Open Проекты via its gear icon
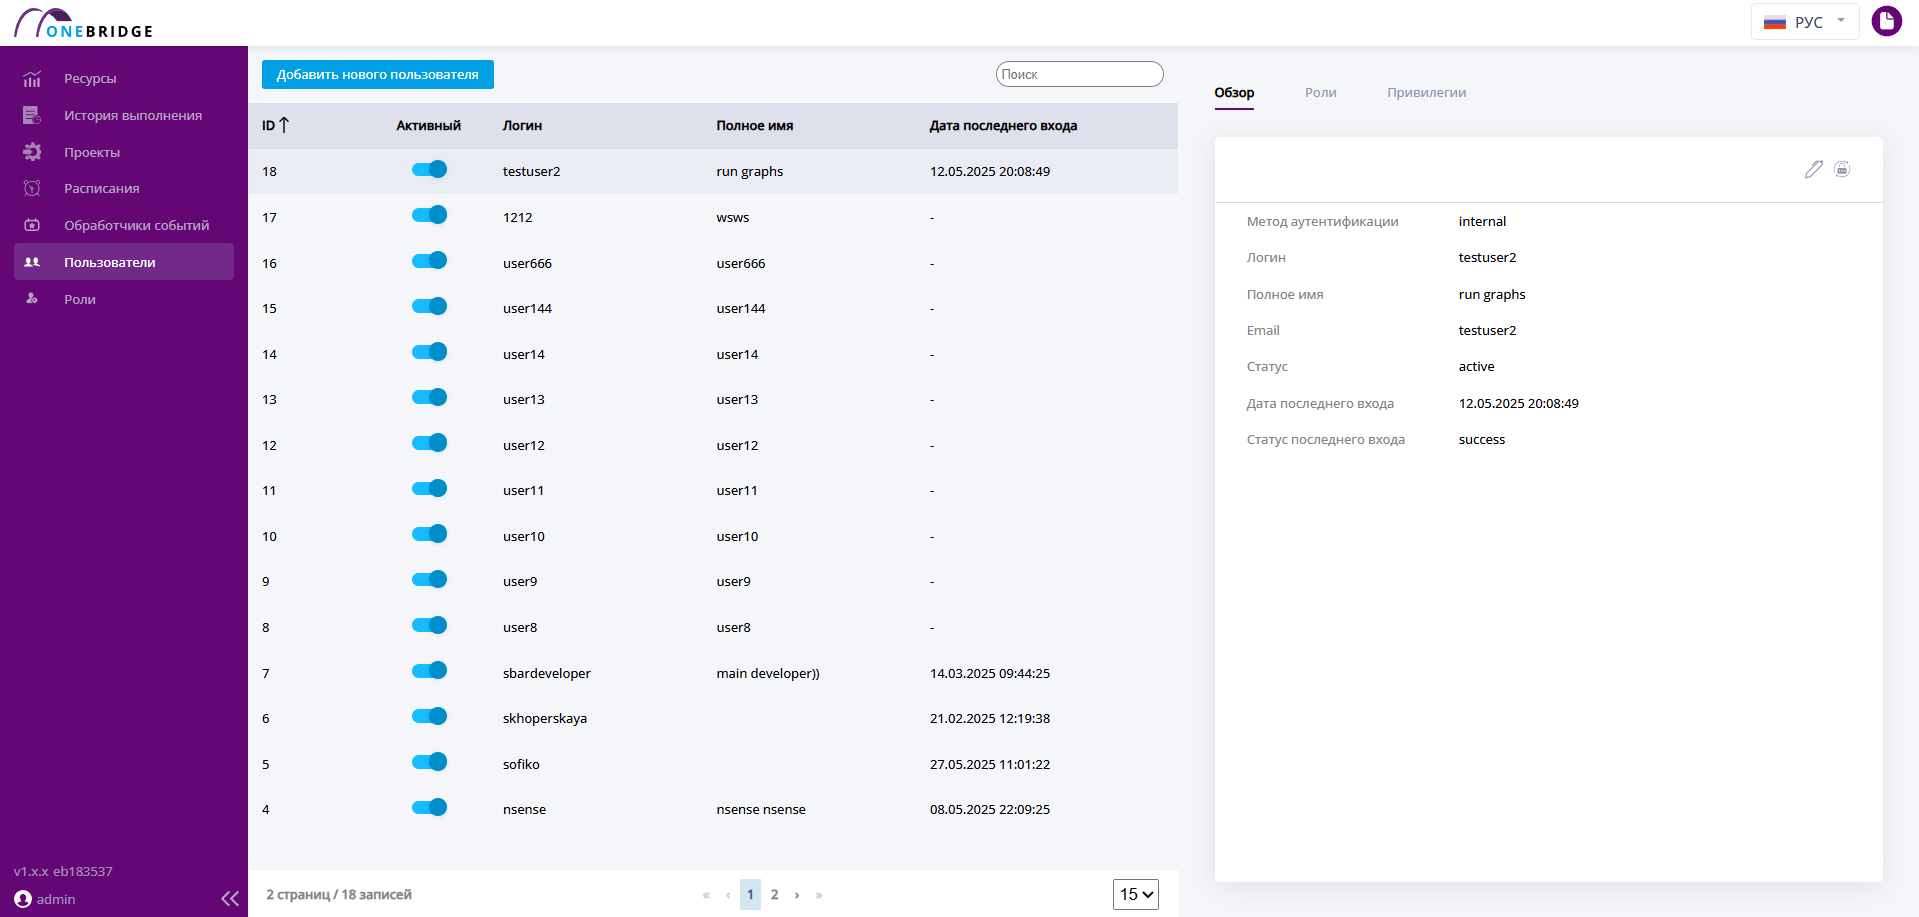This screenshot has height=917, width=1919. coord(32,152)
